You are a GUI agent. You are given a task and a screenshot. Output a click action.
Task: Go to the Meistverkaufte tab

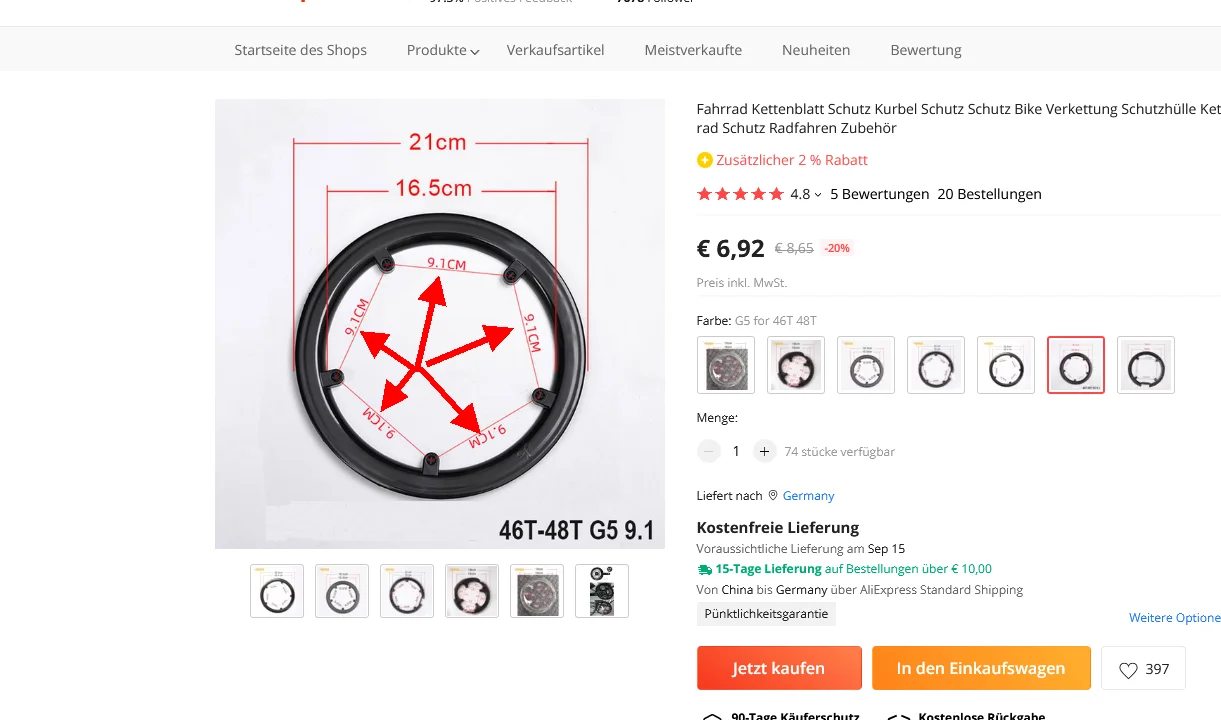(x=693, y=50)
